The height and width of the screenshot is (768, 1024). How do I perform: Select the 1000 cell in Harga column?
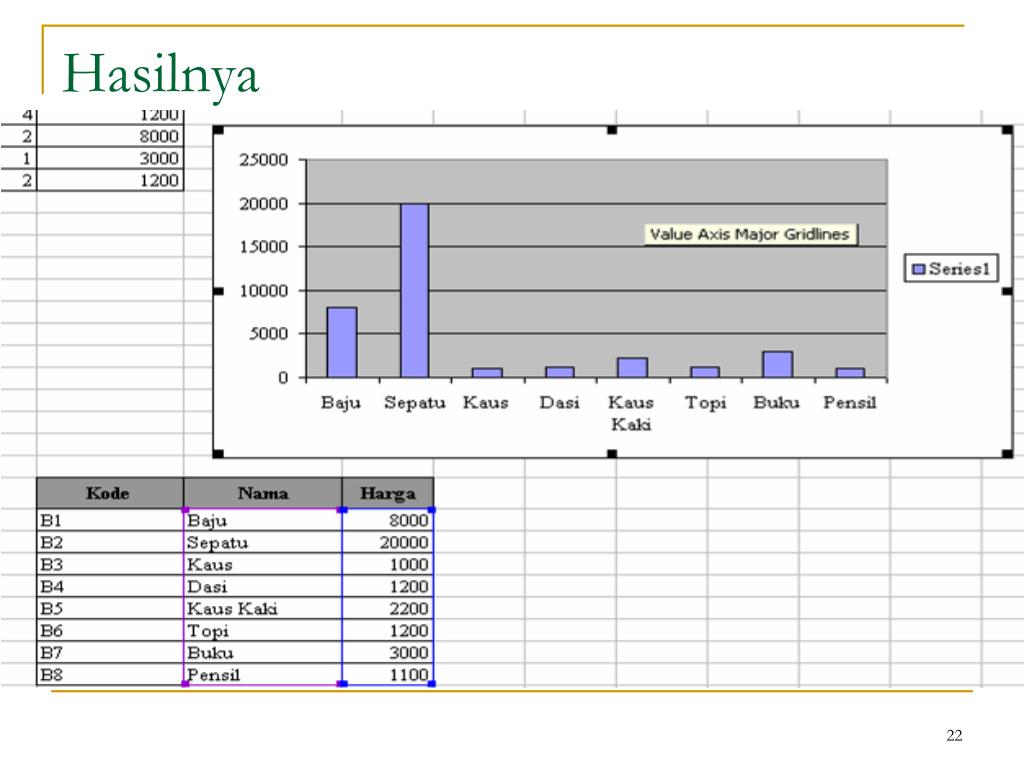coord(388,565)
